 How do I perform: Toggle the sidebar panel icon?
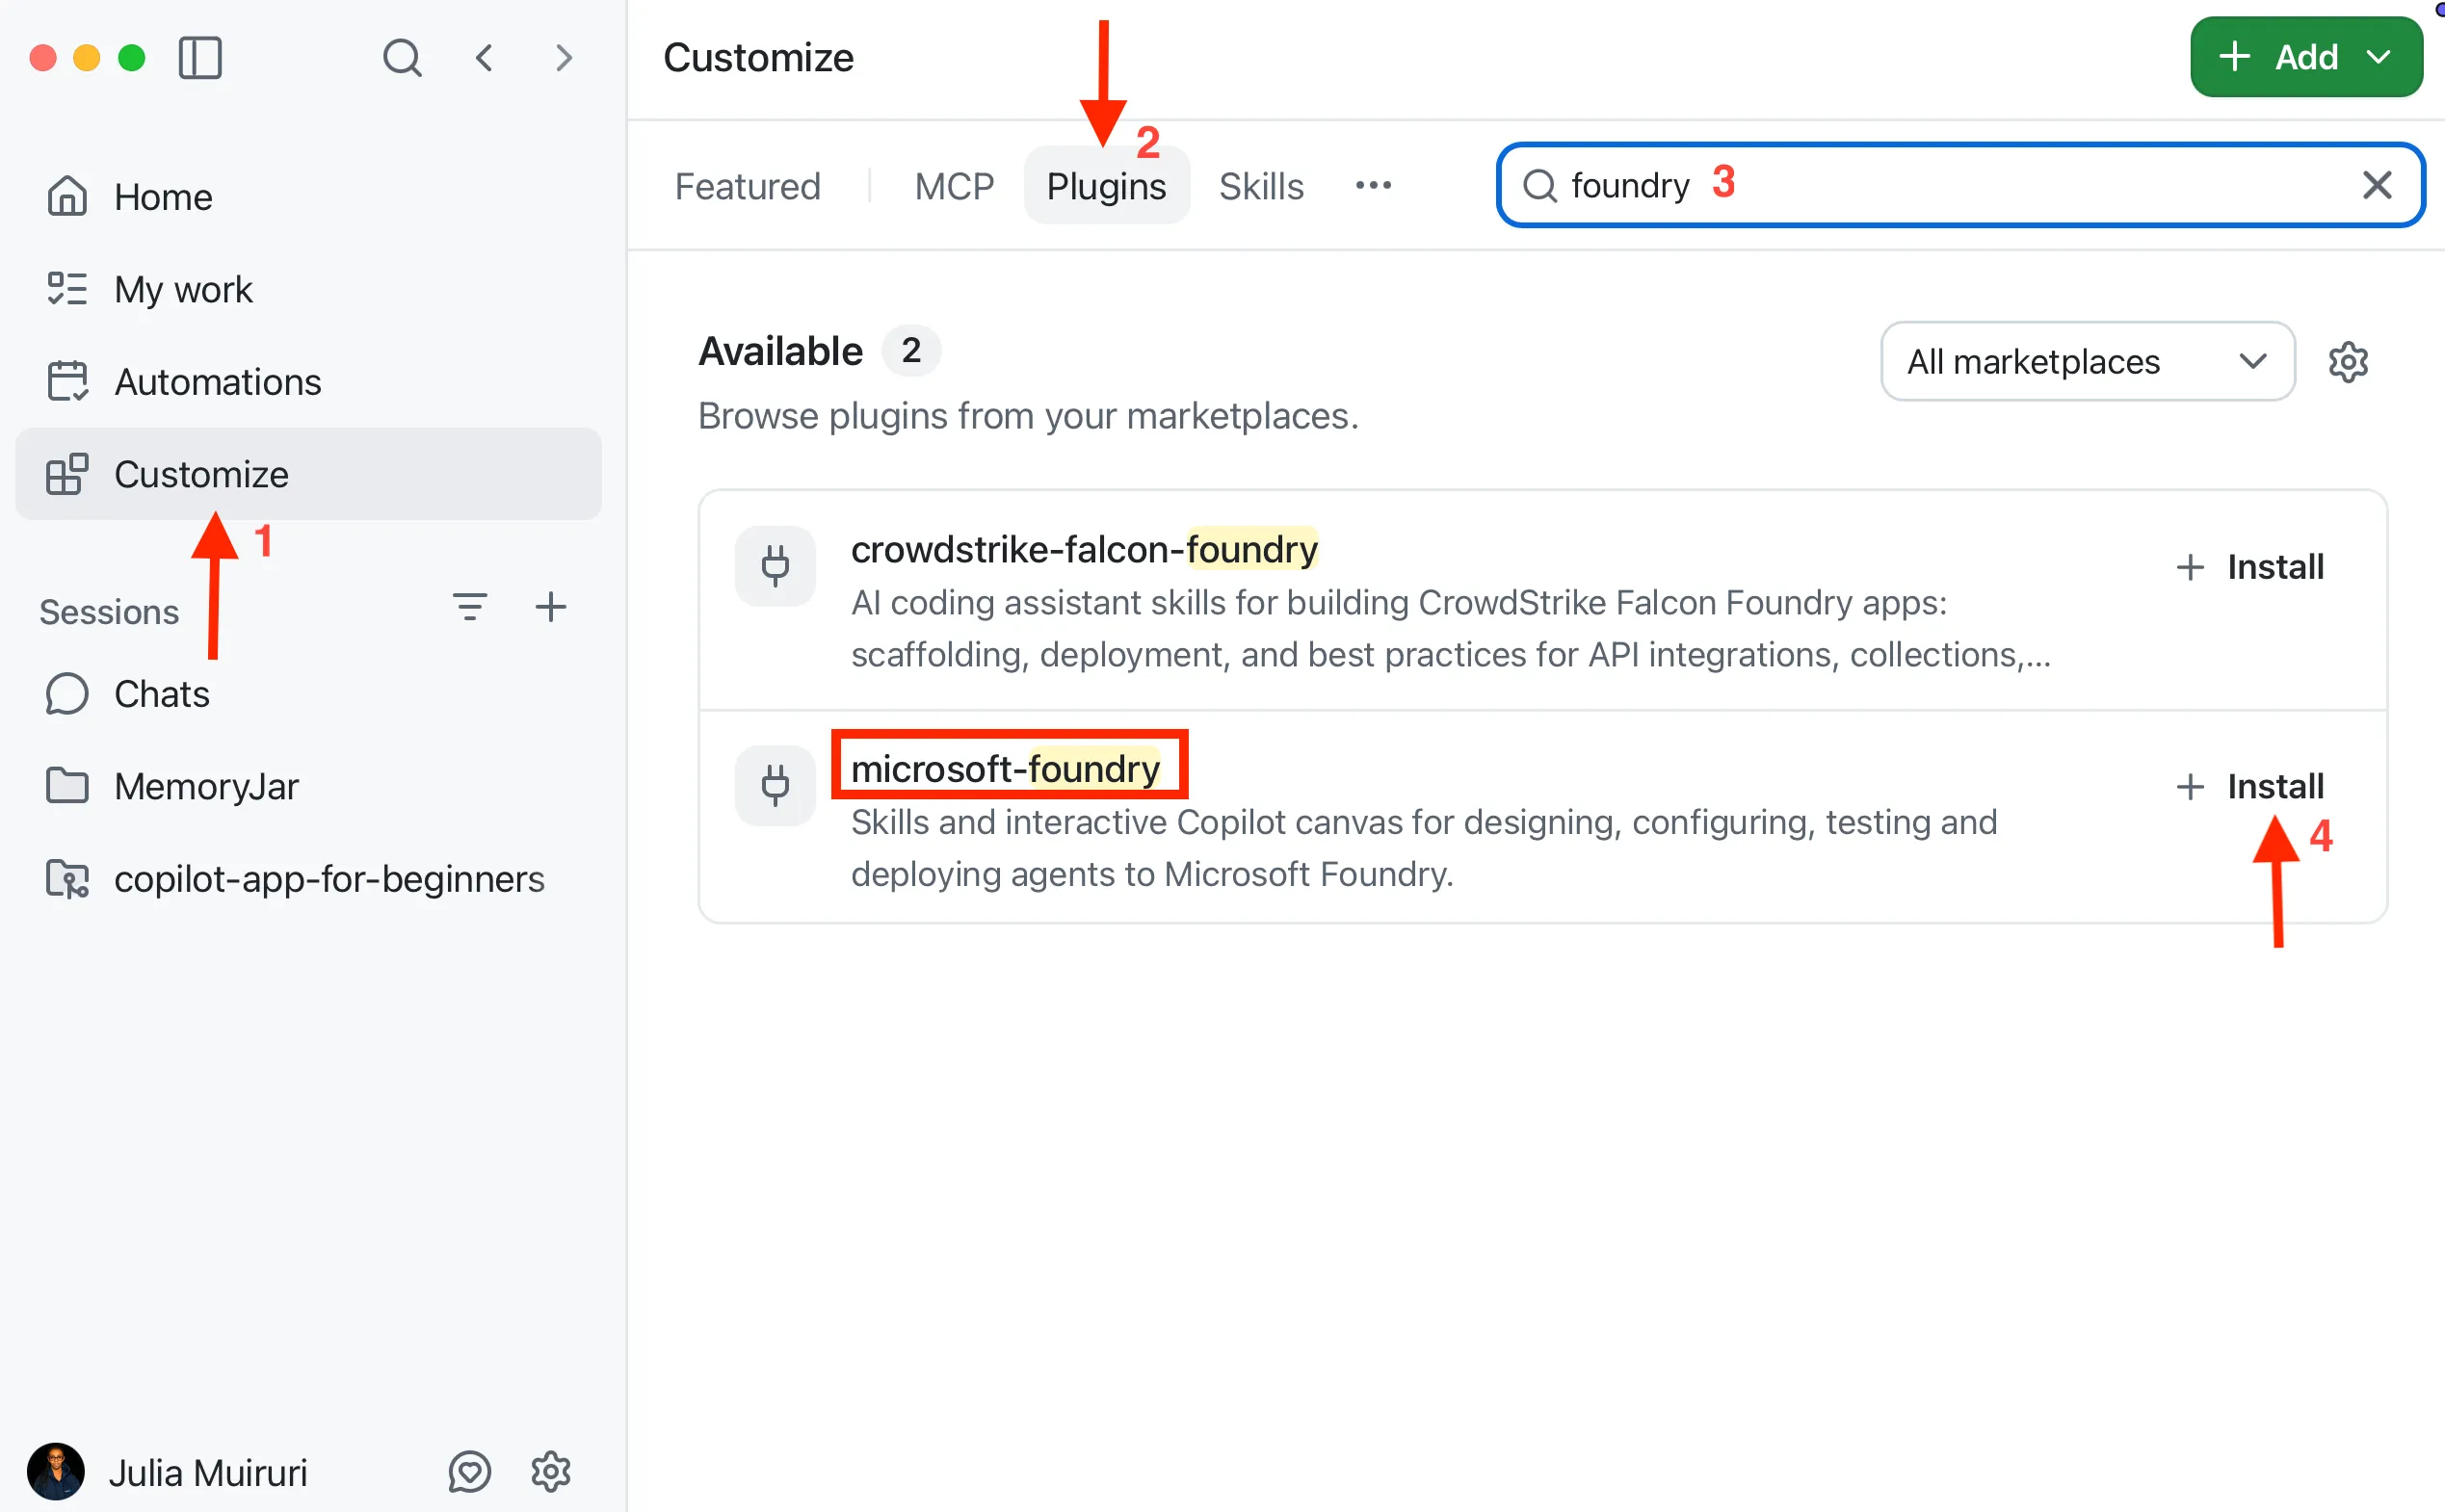[200, 58]
